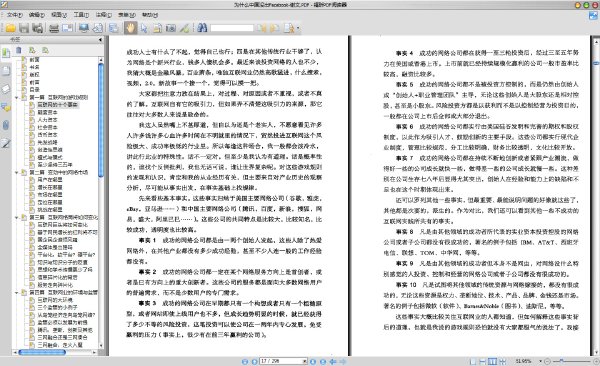
Task: Click the binoculars find icon
Action: (x=202, y=28)
